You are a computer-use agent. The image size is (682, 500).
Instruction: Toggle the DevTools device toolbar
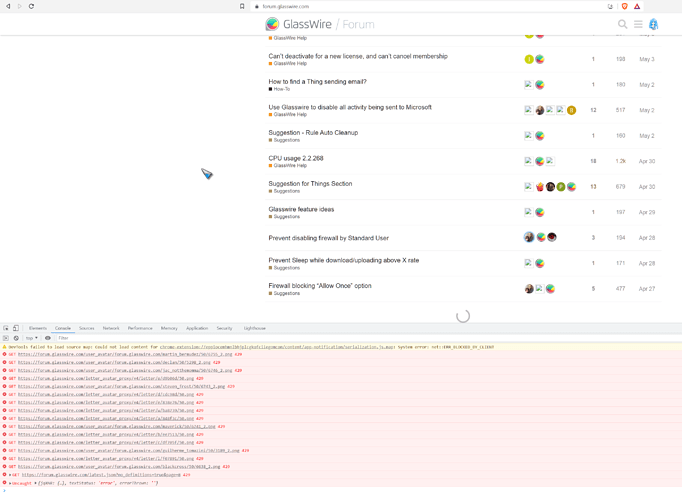(16, 328)
